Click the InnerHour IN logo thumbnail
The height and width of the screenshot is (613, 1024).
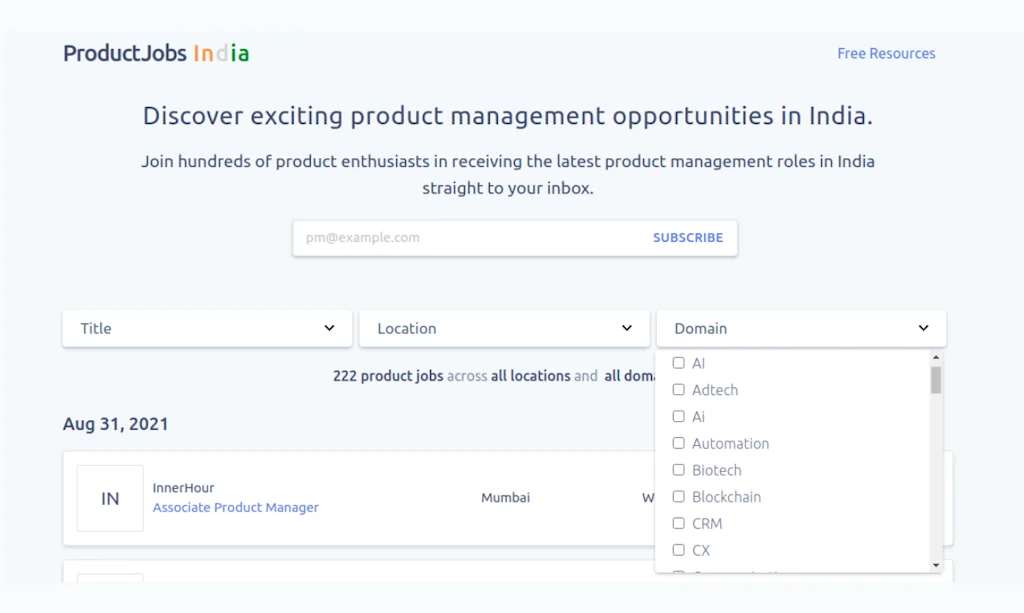110,499
